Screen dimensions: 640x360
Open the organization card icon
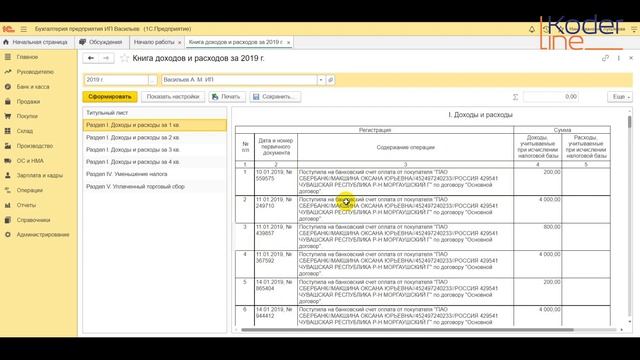pos(331,80)
